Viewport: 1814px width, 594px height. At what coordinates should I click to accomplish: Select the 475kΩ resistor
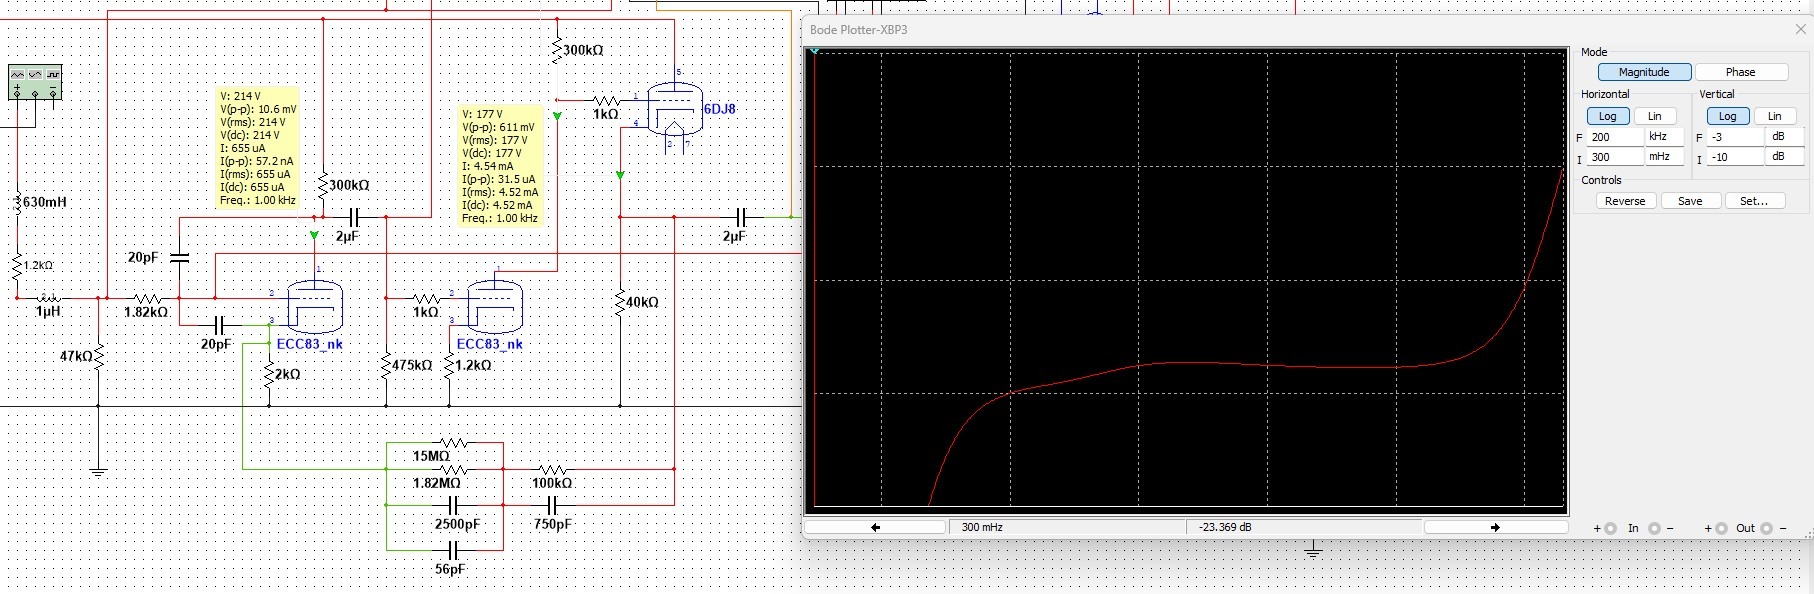[386, 365]
